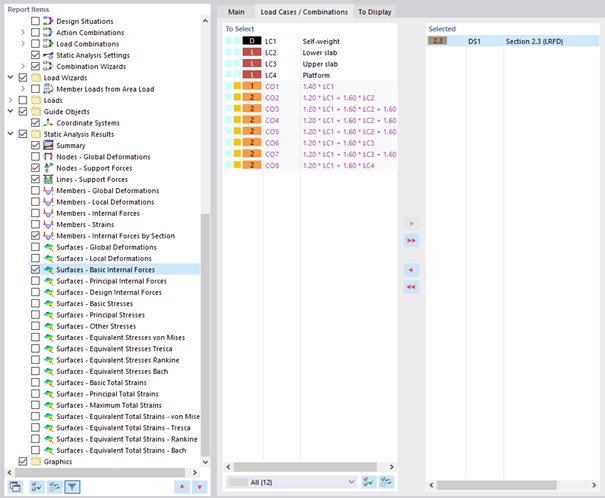Image resolution: width=605 pixels, height=498 pixels.
Task: Click the check all report items icon
Action: [x=37, y=487]
